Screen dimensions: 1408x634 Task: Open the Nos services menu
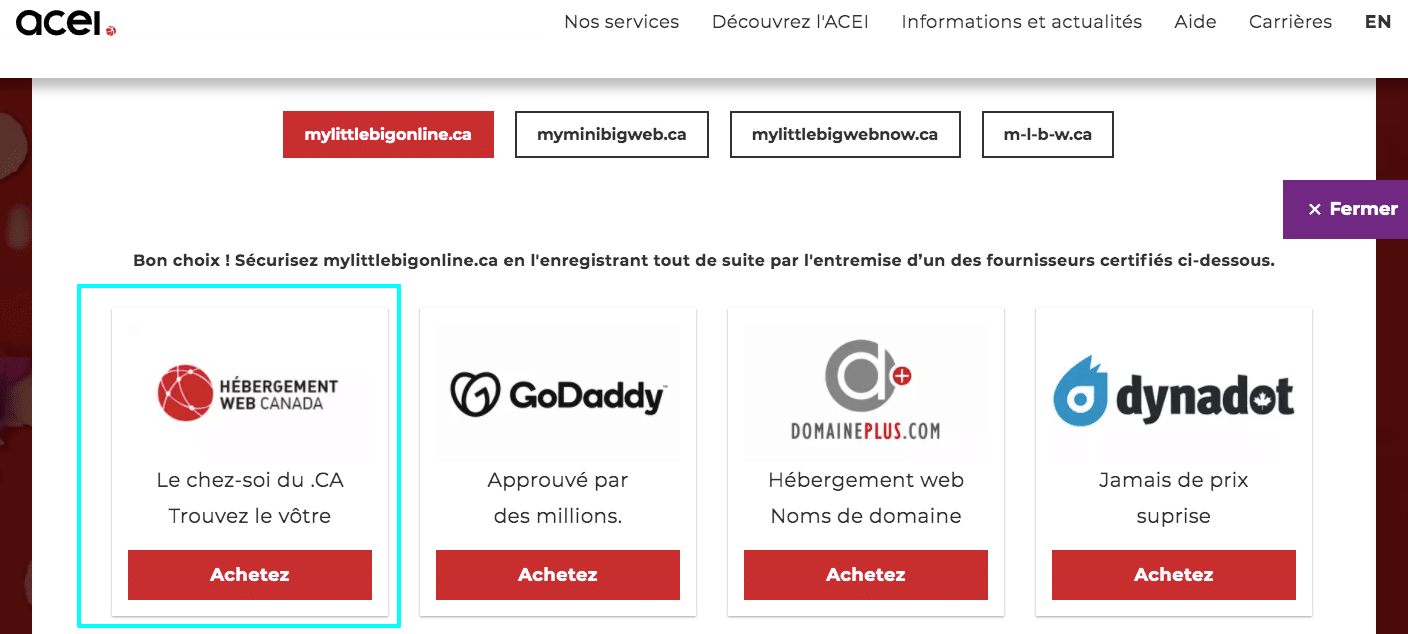(621, 22)
